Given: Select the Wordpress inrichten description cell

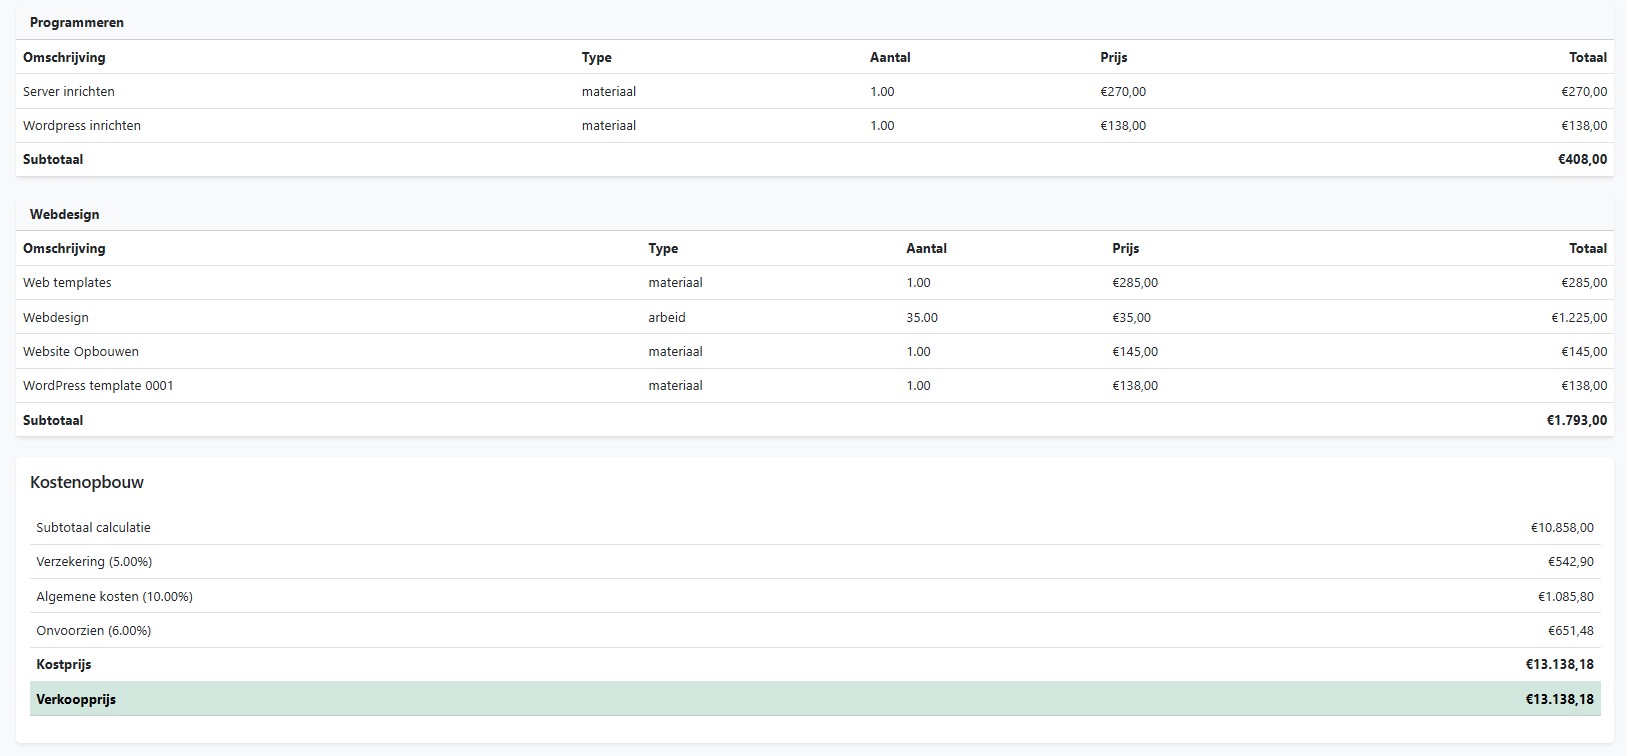Looking at the screenshot, I should pyautogui.click(x=82, y=125).
